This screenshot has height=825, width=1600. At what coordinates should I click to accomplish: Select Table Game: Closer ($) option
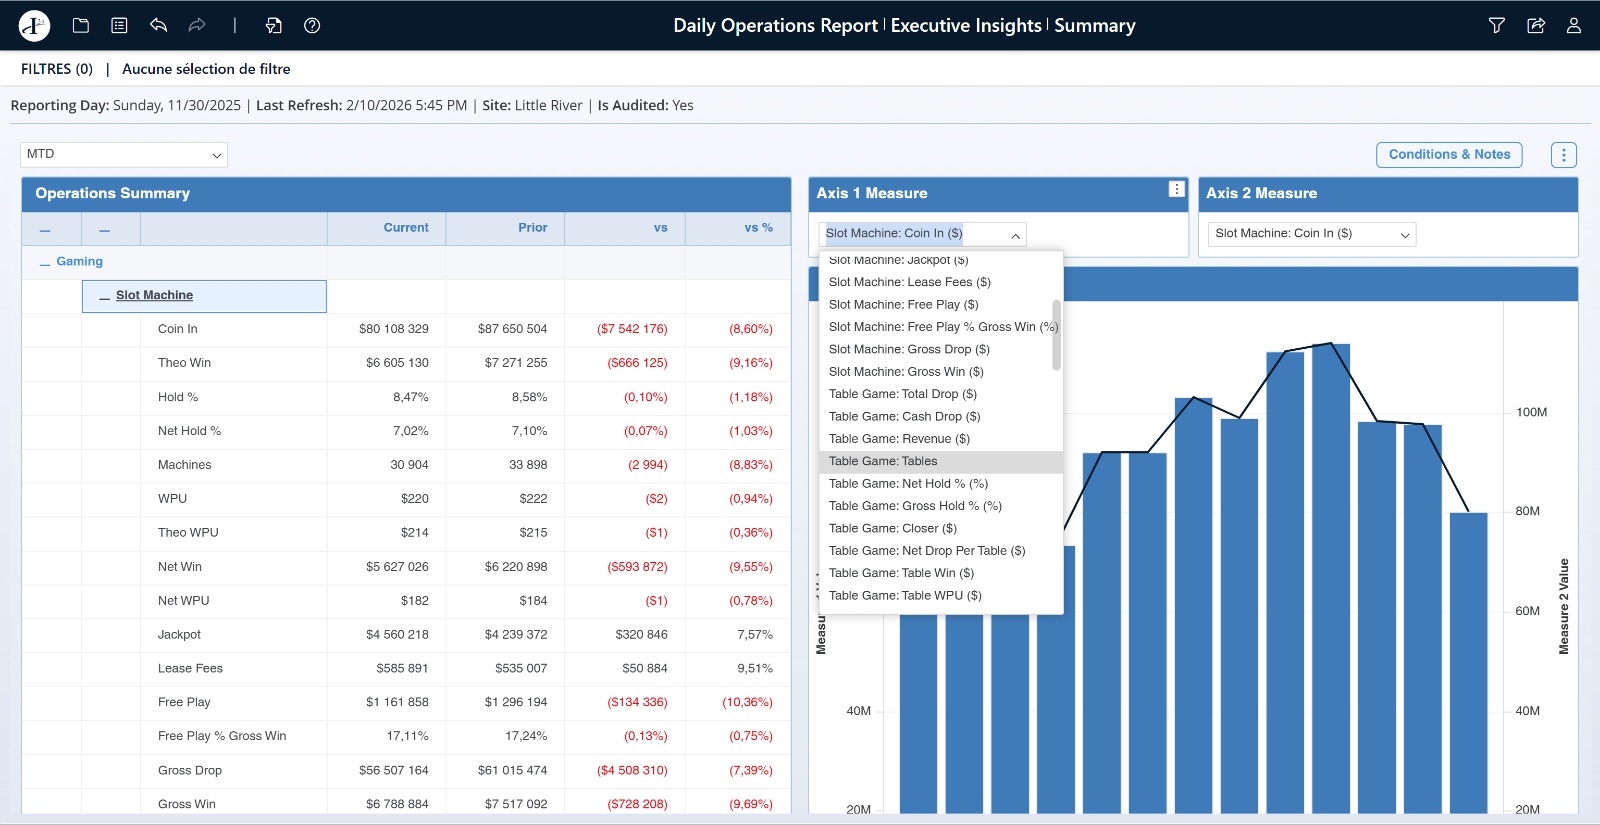(941, 528)
